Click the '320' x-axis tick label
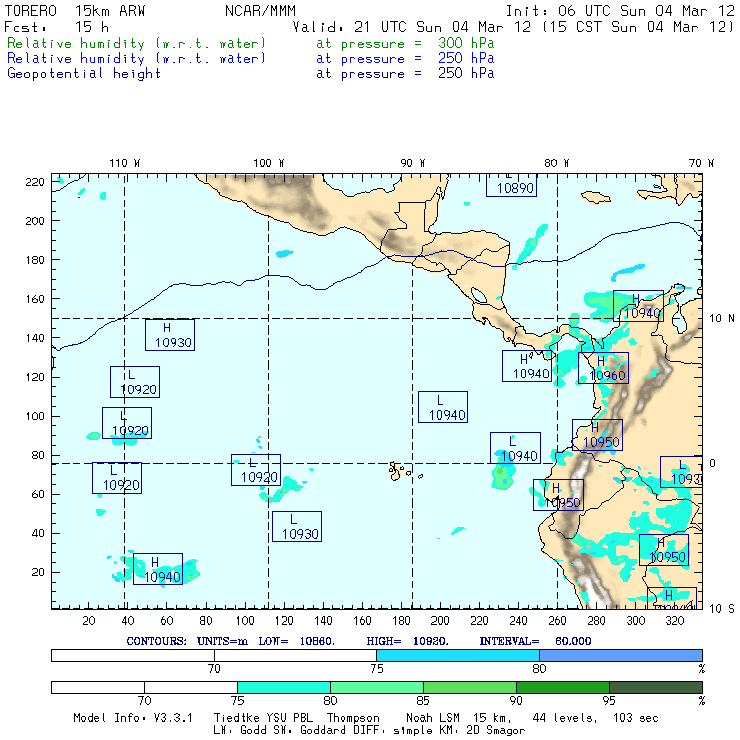 pyautogui.click(x=674, y=621)
